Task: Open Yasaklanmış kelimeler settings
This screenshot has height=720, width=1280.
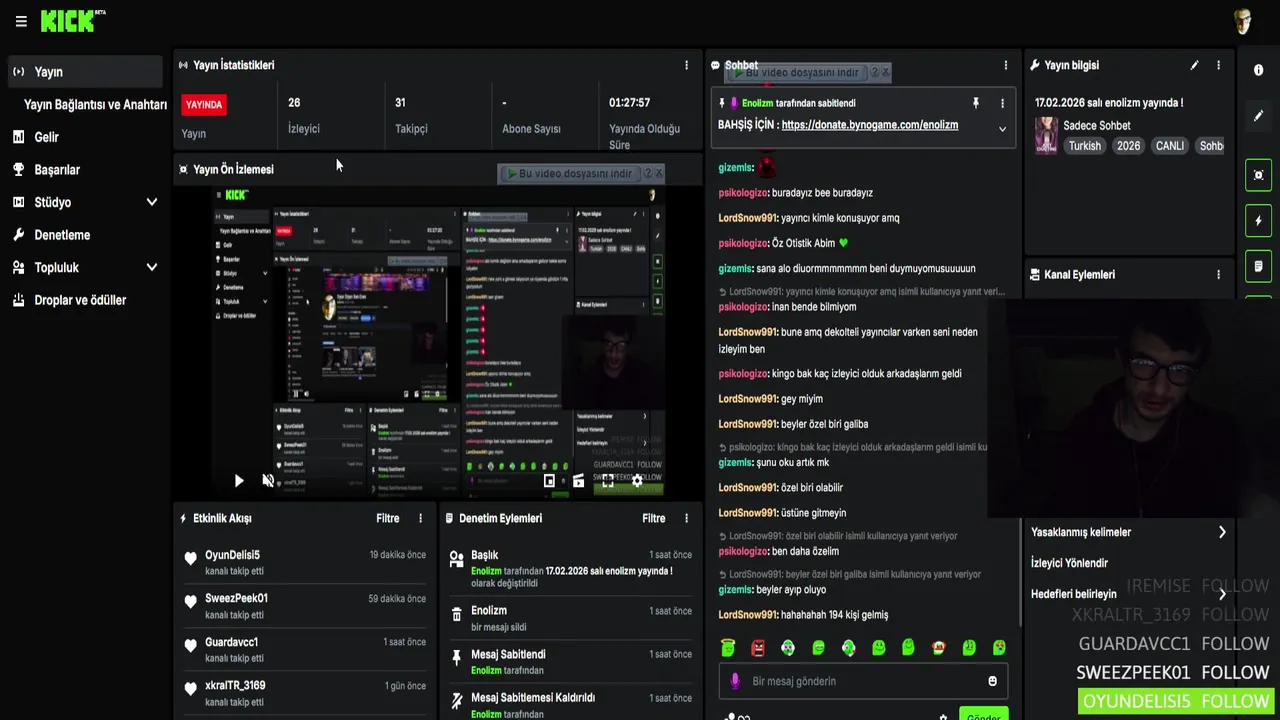Action: coord(1129,532)
